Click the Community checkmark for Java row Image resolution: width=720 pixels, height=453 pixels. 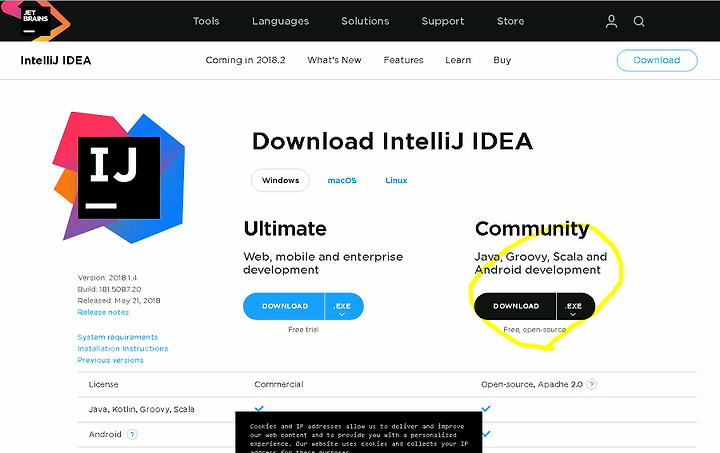pyautogui.click(x=486, y=408)
